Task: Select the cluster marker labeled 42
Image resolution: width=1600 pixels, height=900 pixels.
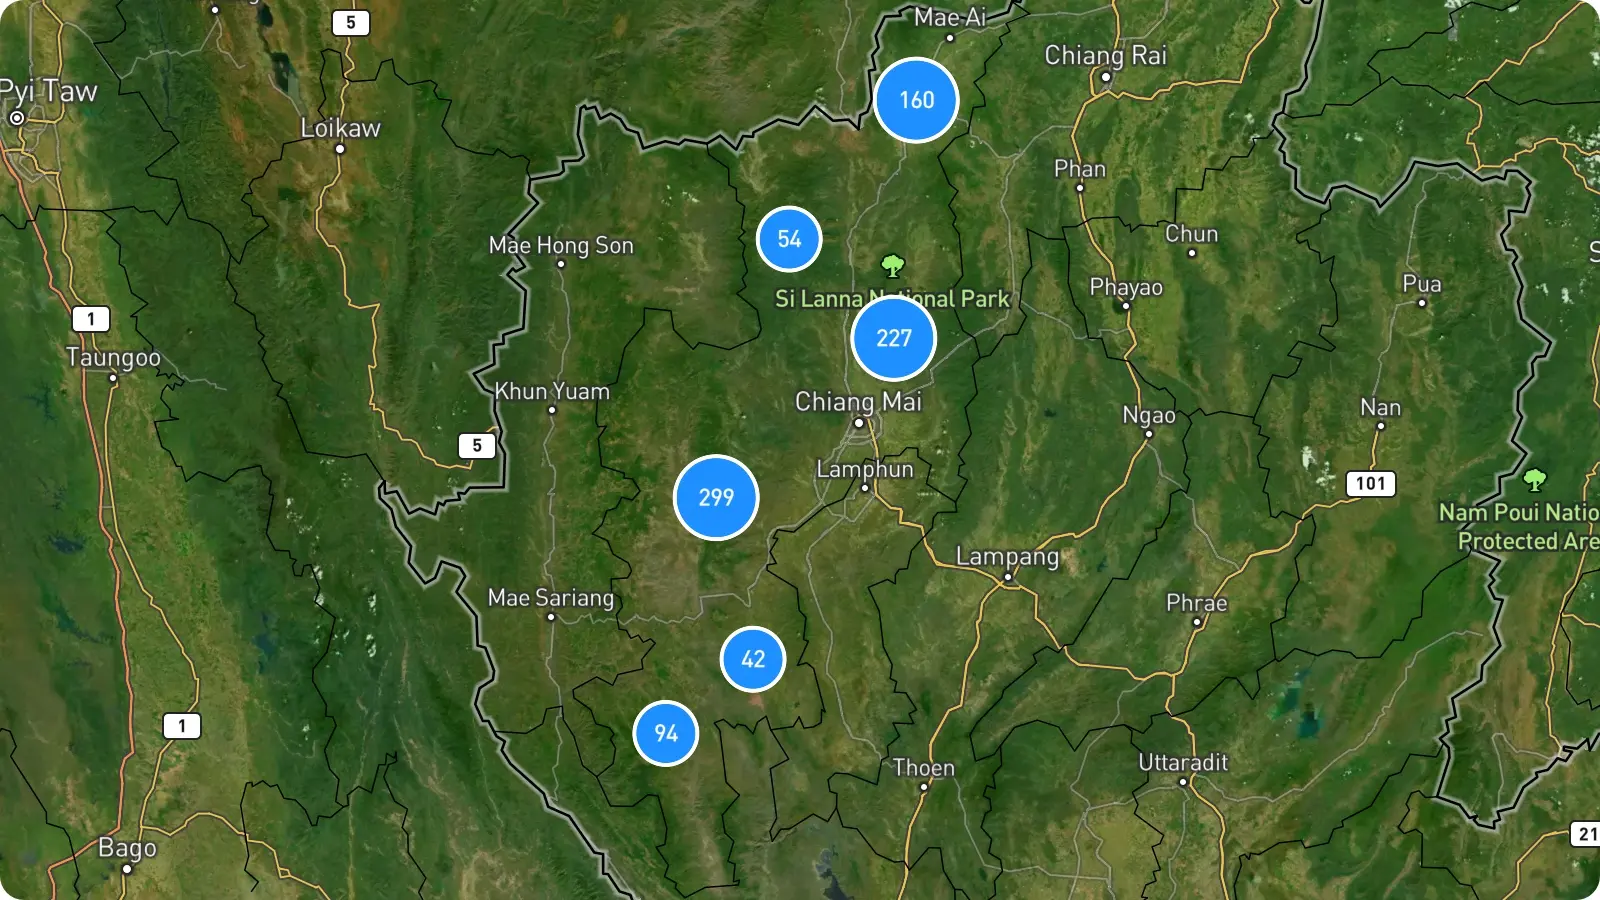Action: click(753, 659)
